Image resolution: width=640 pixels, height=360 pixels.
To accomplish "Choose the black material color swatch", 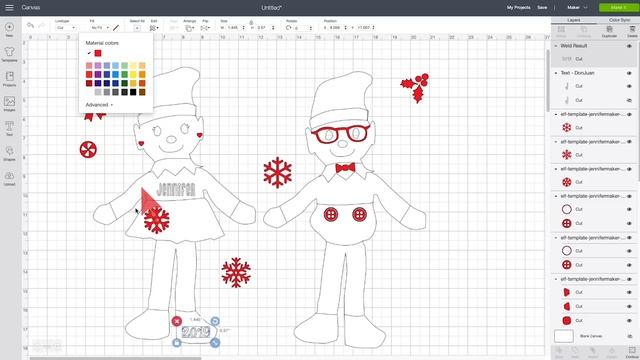I will click(133, 92).
